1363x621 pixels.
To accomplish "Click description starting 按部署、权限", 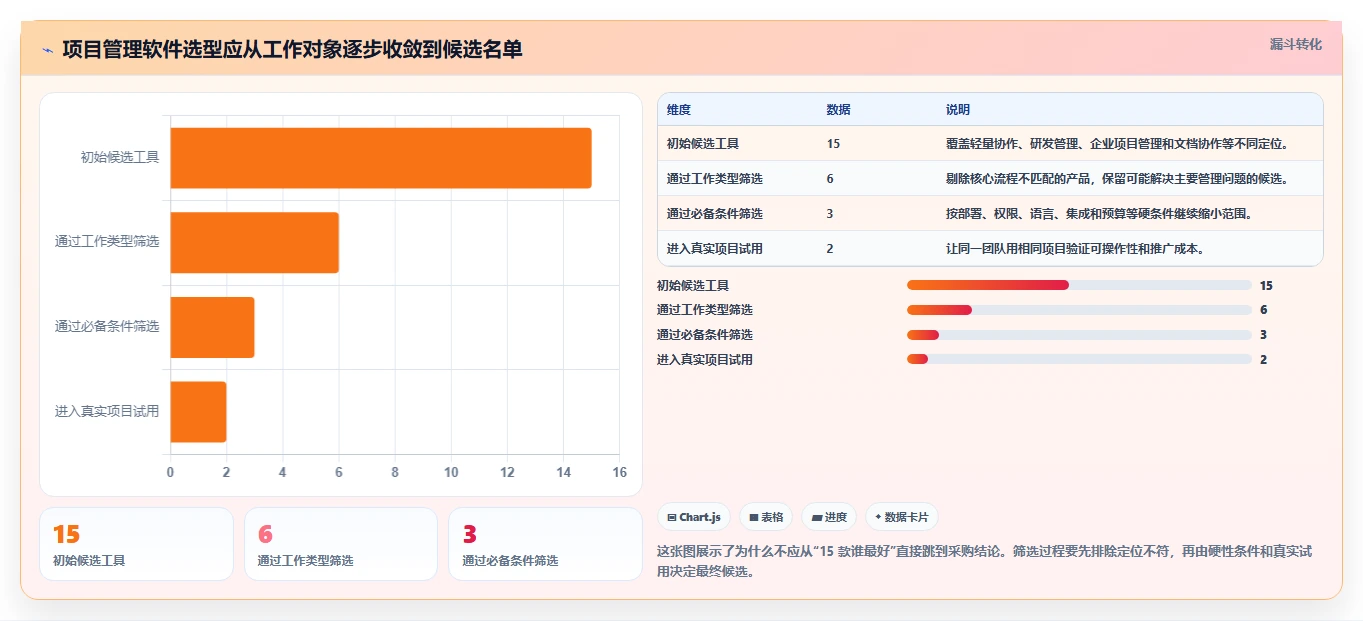I will (x=1099, y=214).
